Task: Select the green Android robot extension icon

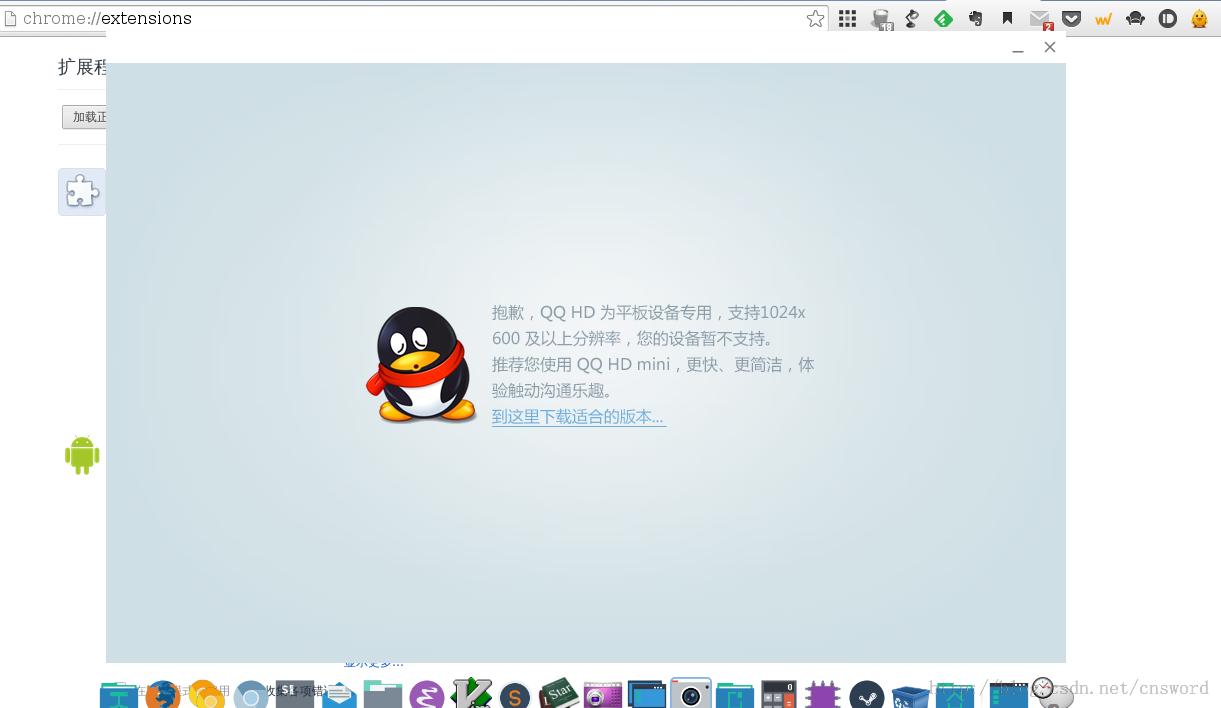Action: (82, 455)
